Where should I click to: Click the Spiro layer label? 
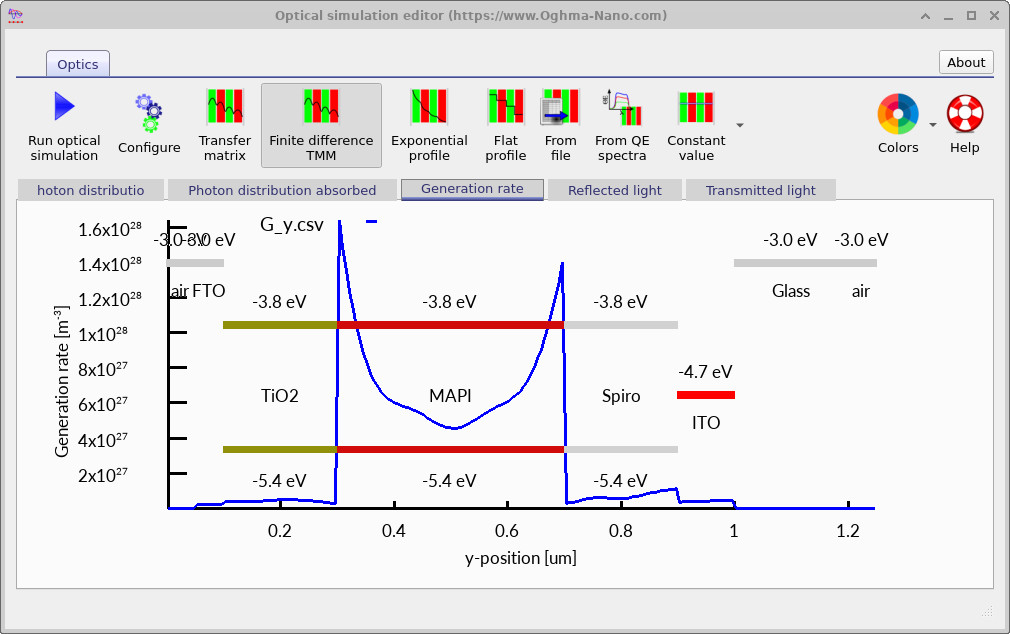[x=621, y=396]
